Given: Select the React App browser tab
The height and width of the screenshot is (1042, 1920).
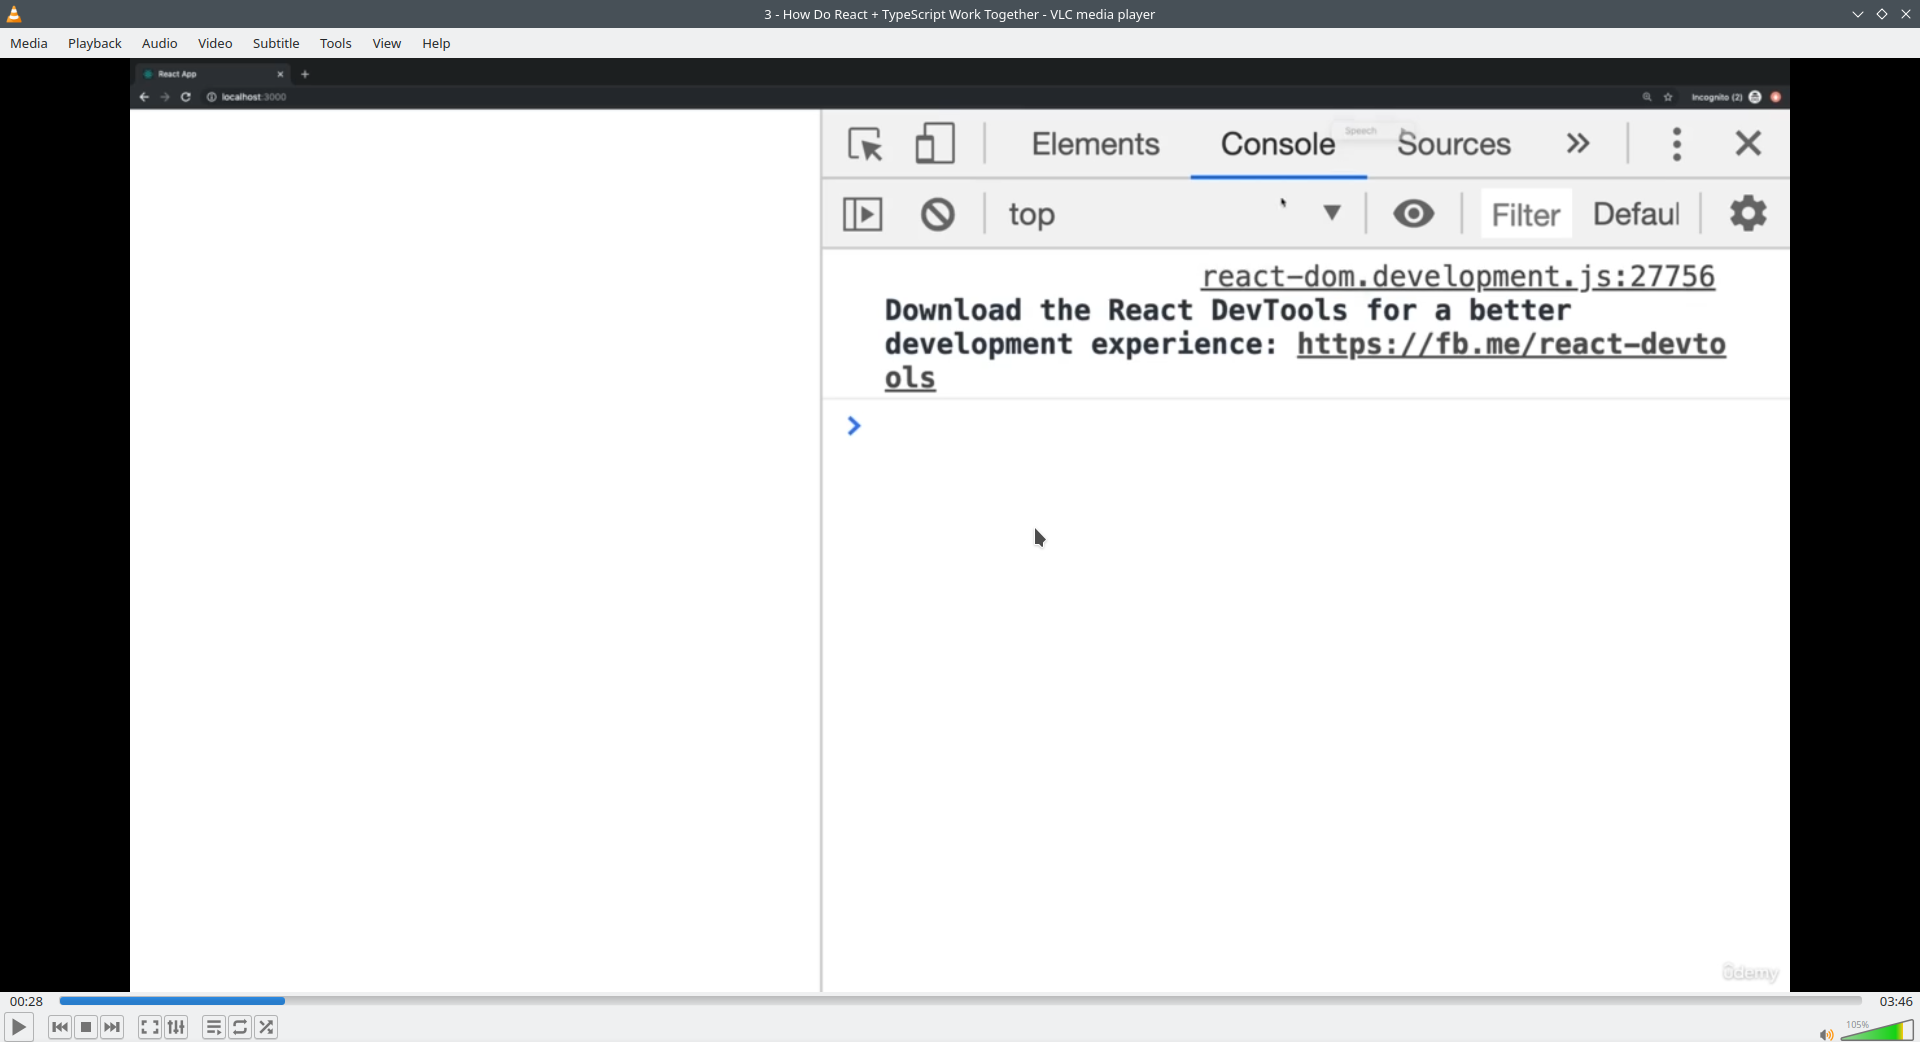Looking at the screenshot, I should coord(212,74).
